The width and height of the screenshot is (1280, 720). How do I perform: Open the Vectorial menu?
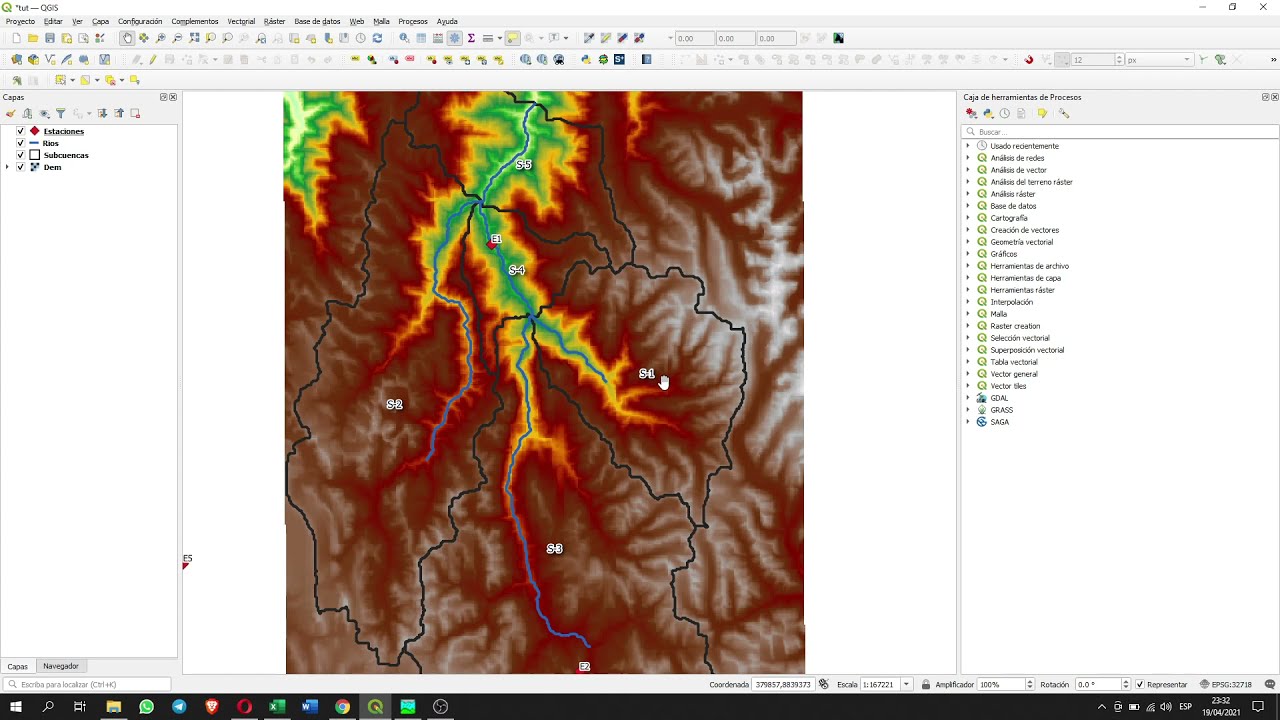(x=241, y=21)
